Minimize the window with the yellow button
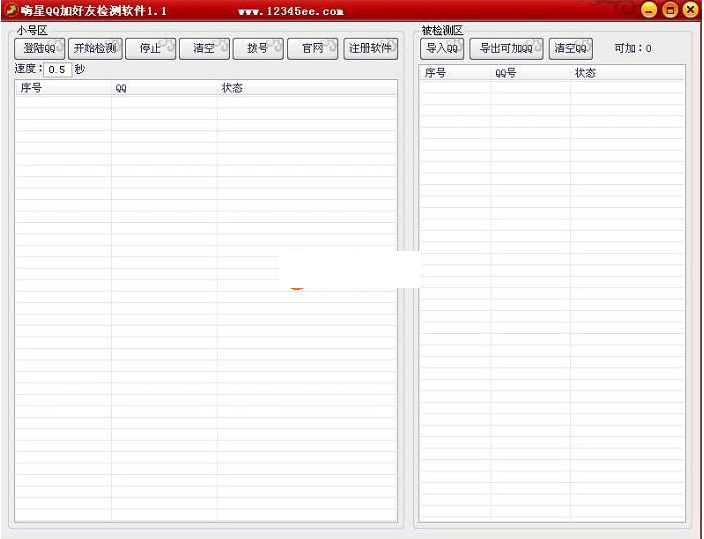Viewport: 704px width, 539px height. tap(649, 10)
